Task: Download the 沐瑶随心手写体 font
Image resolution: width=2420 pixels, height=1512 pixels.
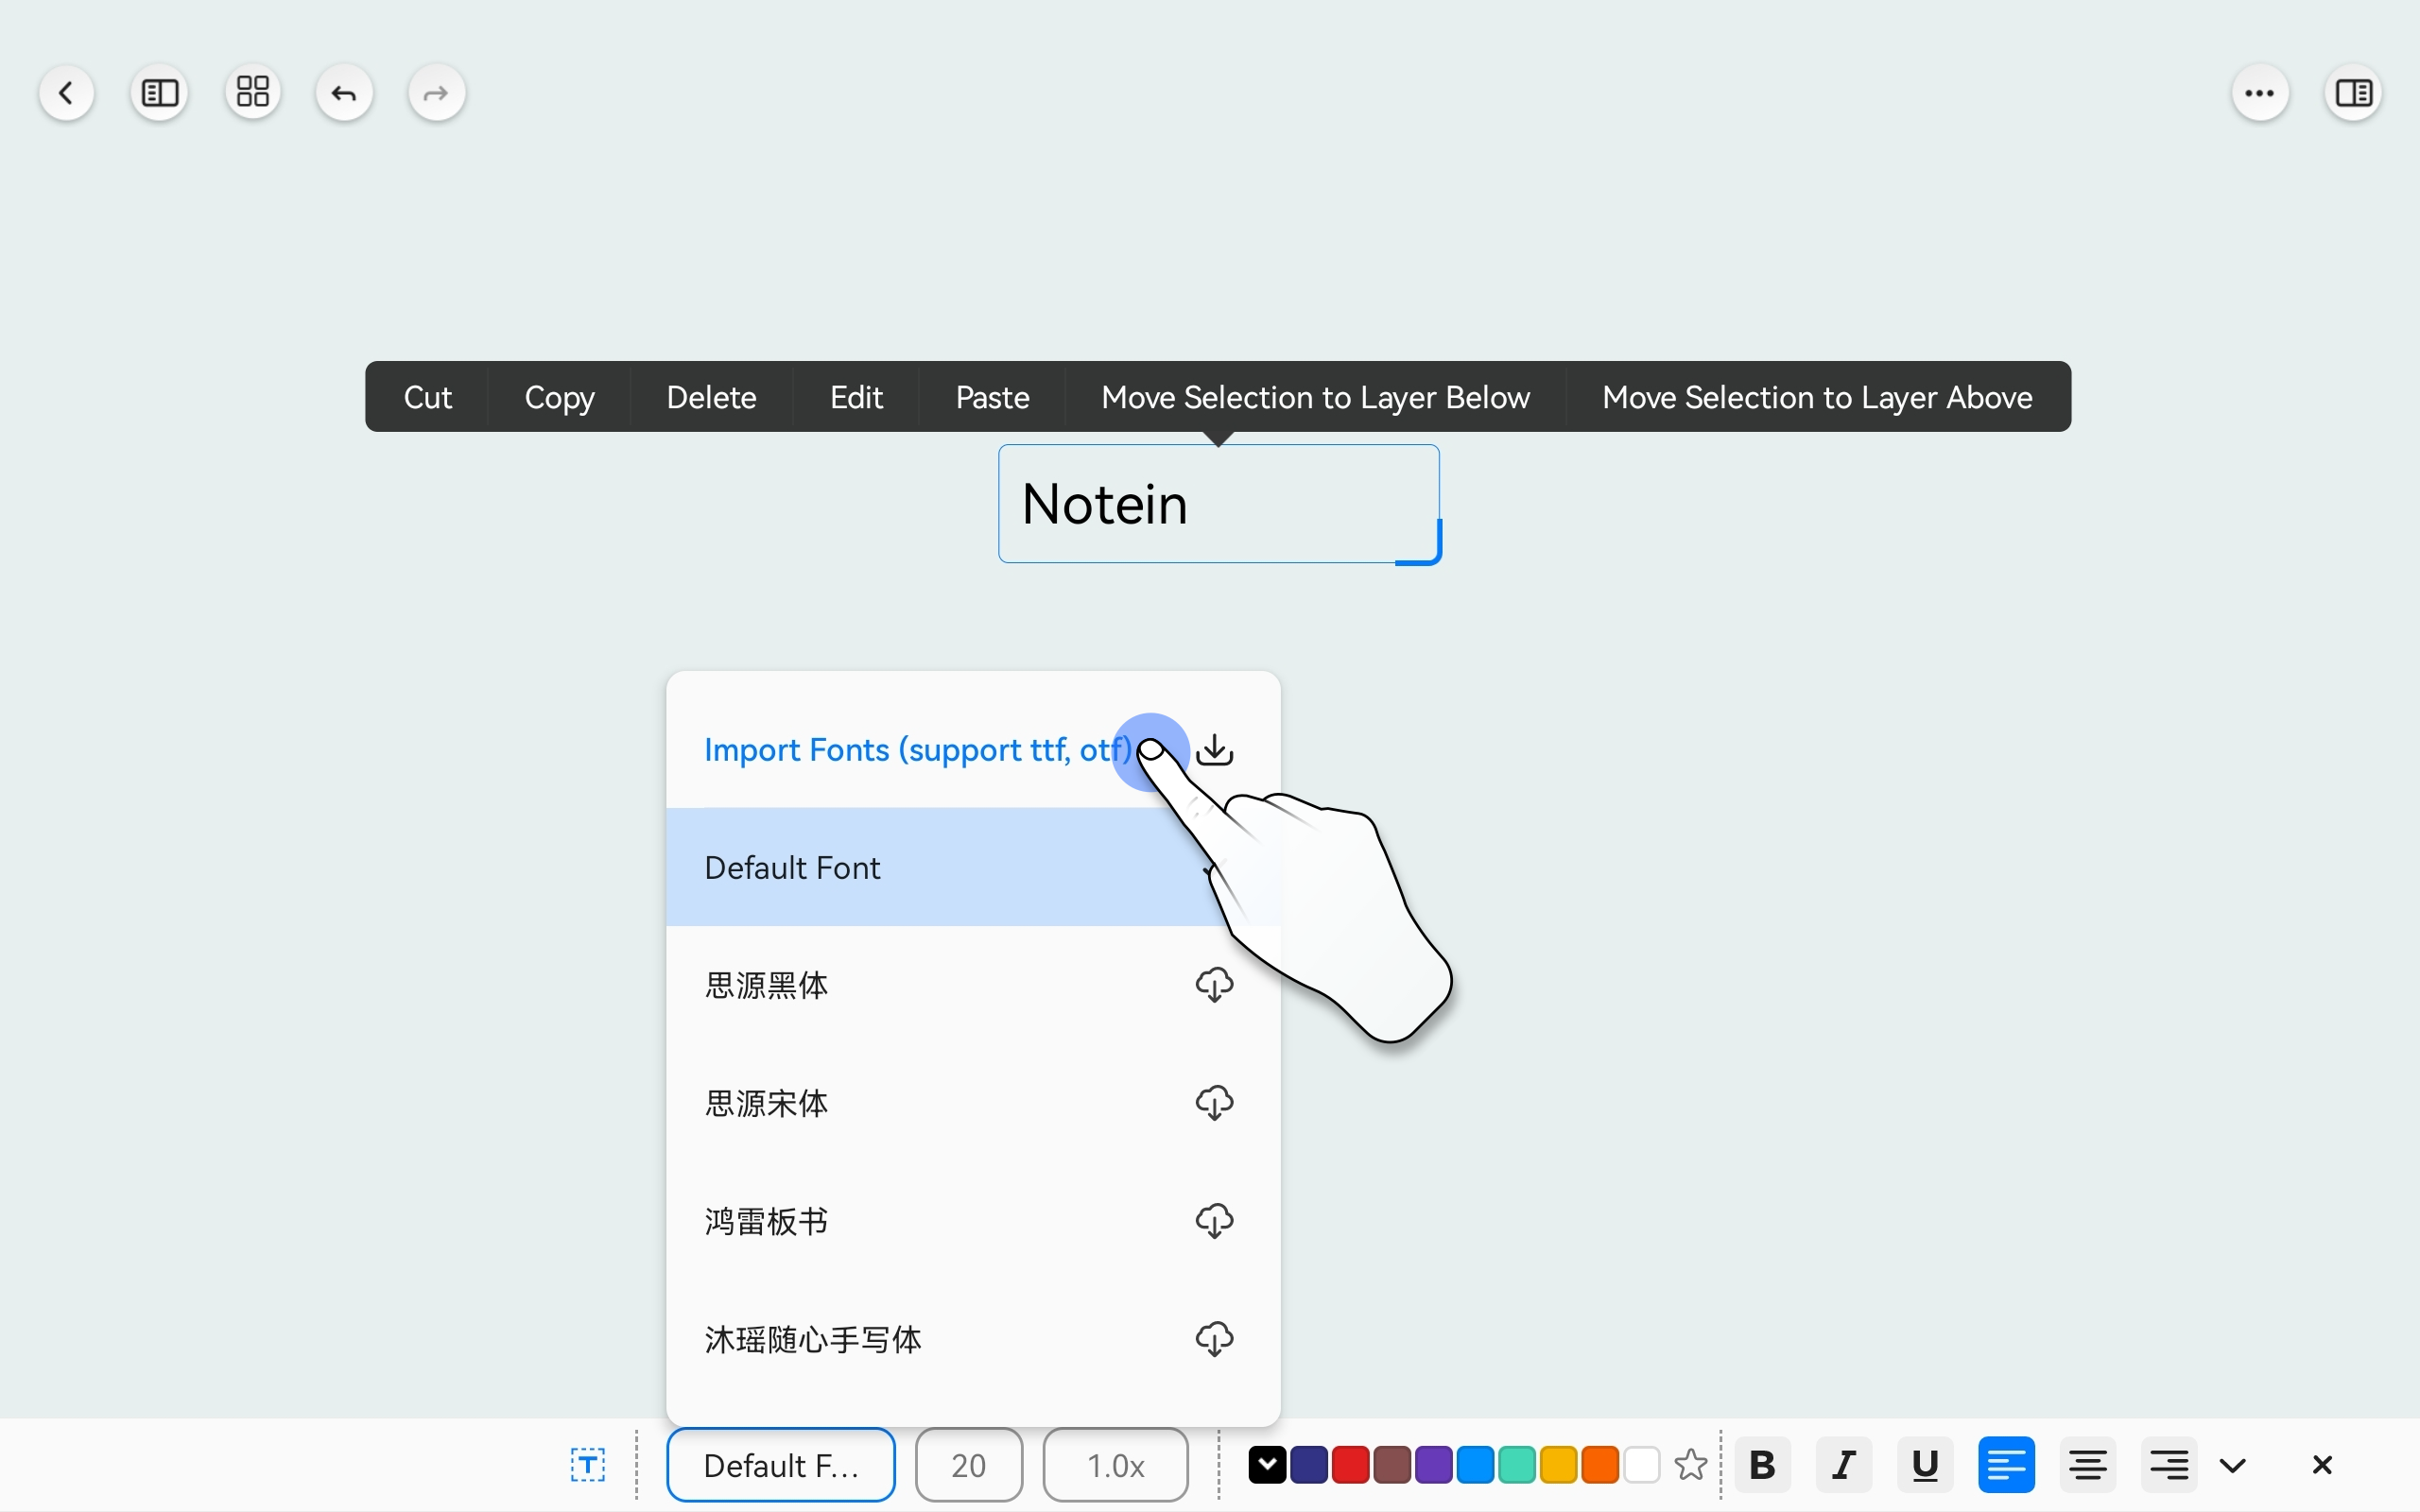Action: coord(1215,1339)
